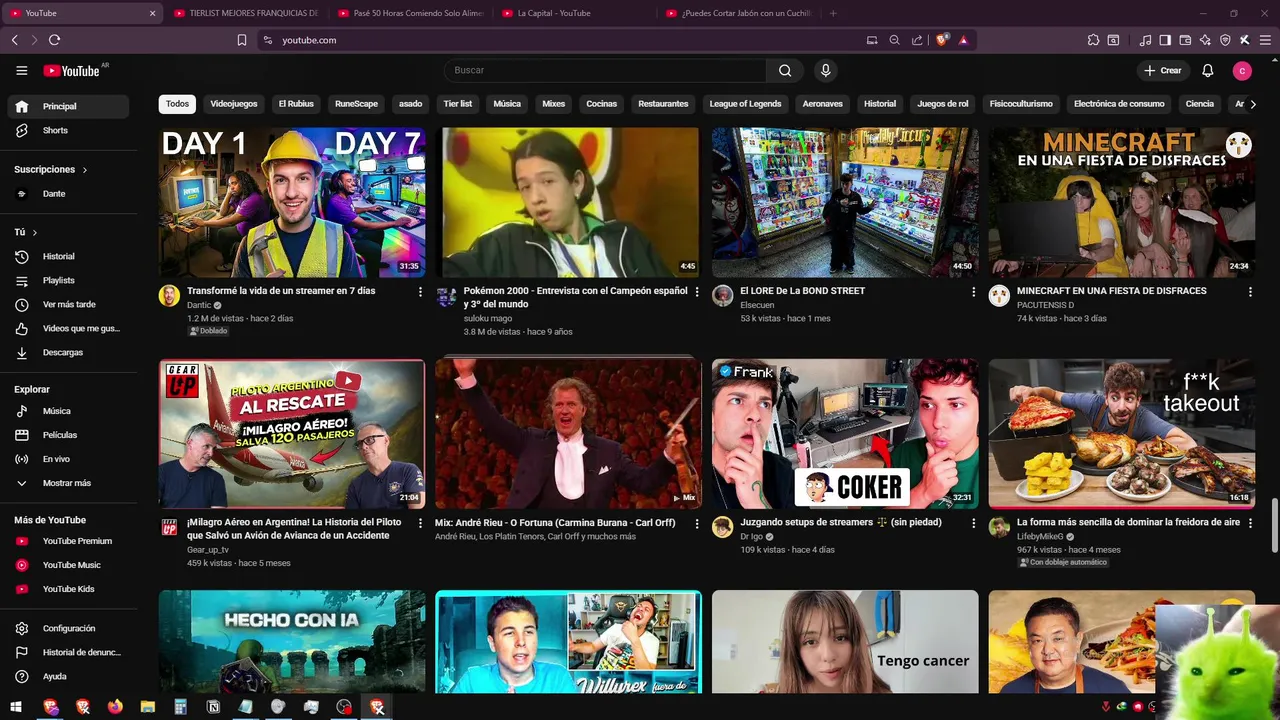1280x720 pixels.
Task: Open Descargas in the sidebar
Action: (x=68, y=352)
